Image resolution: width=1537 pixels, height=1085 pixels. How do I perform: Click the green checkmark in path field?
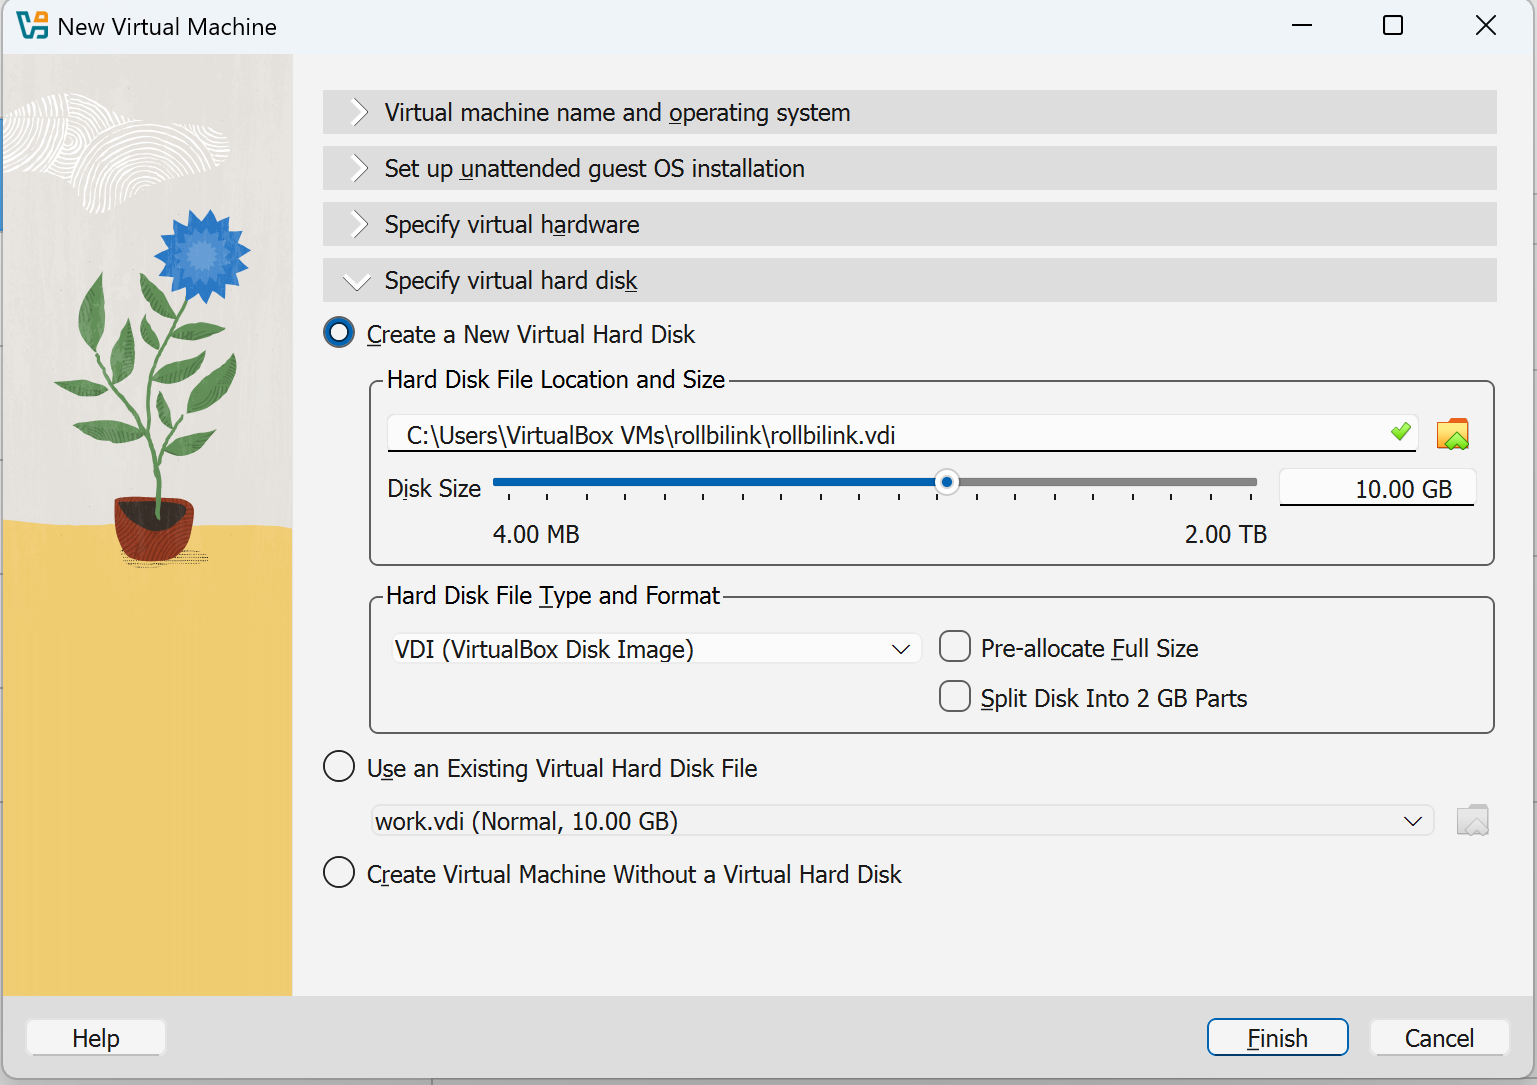(x=1400, y=432)
